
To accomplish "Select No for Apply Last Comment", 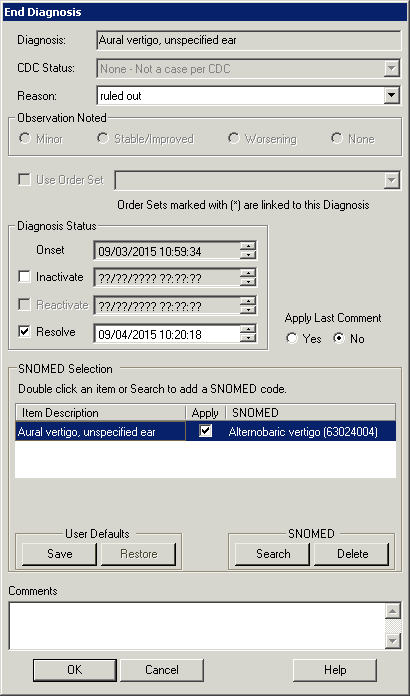I will (339, 339).
